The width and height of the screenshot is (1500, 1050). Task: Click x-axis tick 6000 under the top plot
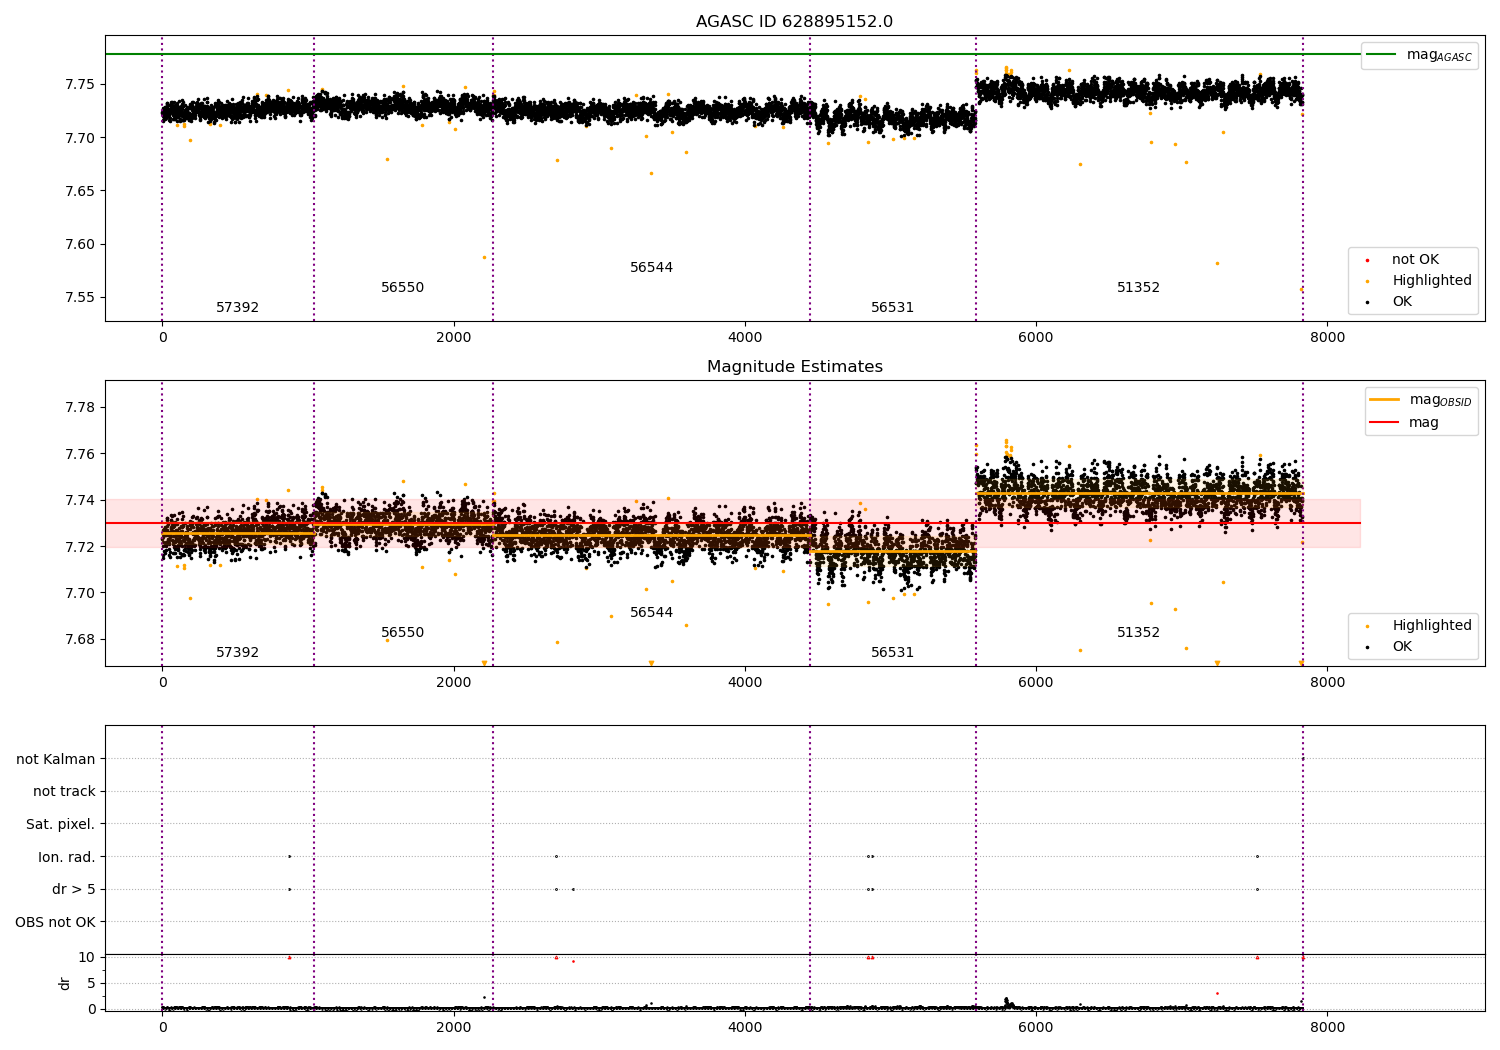tap(1036, 338)
